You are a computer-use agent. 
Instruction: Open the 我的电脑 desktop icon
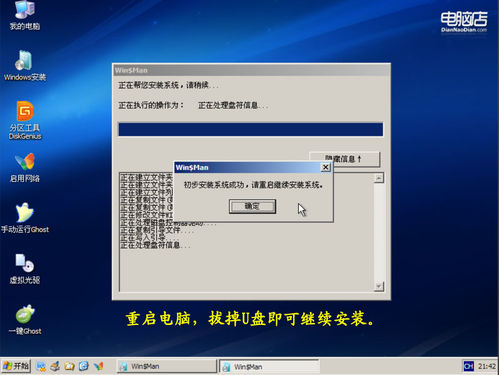click(25, 15)
